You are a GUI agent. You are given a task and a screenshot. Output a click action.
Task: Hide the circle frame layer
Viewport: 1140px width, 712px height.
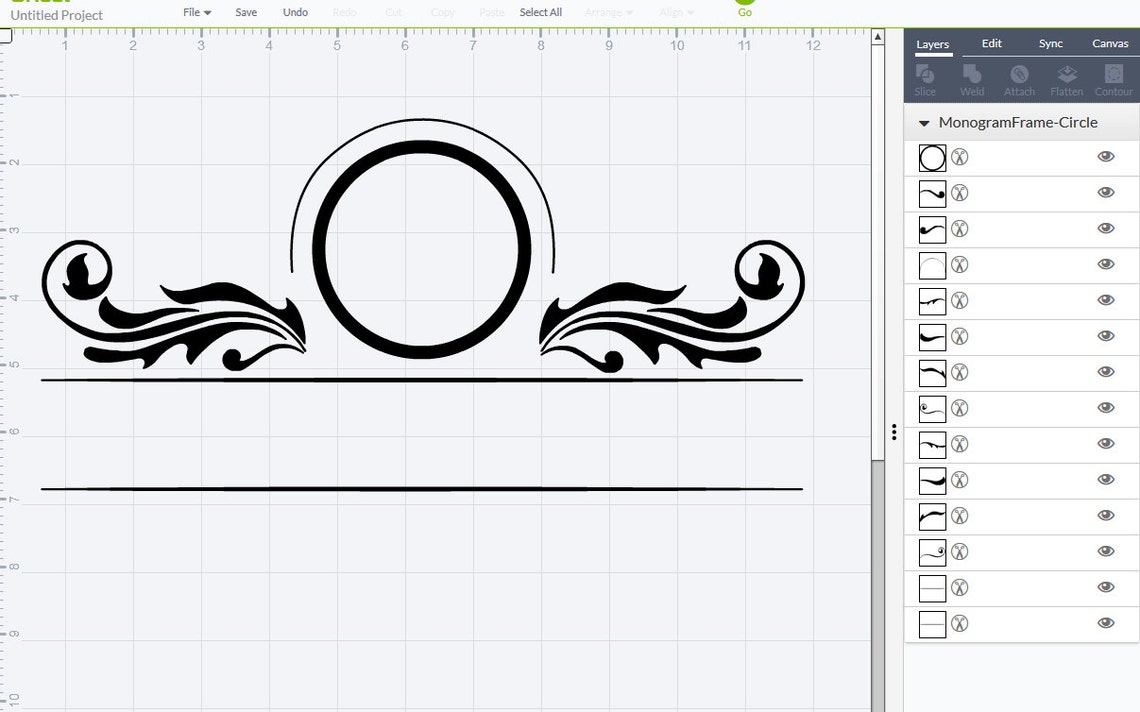point(1106,157)
